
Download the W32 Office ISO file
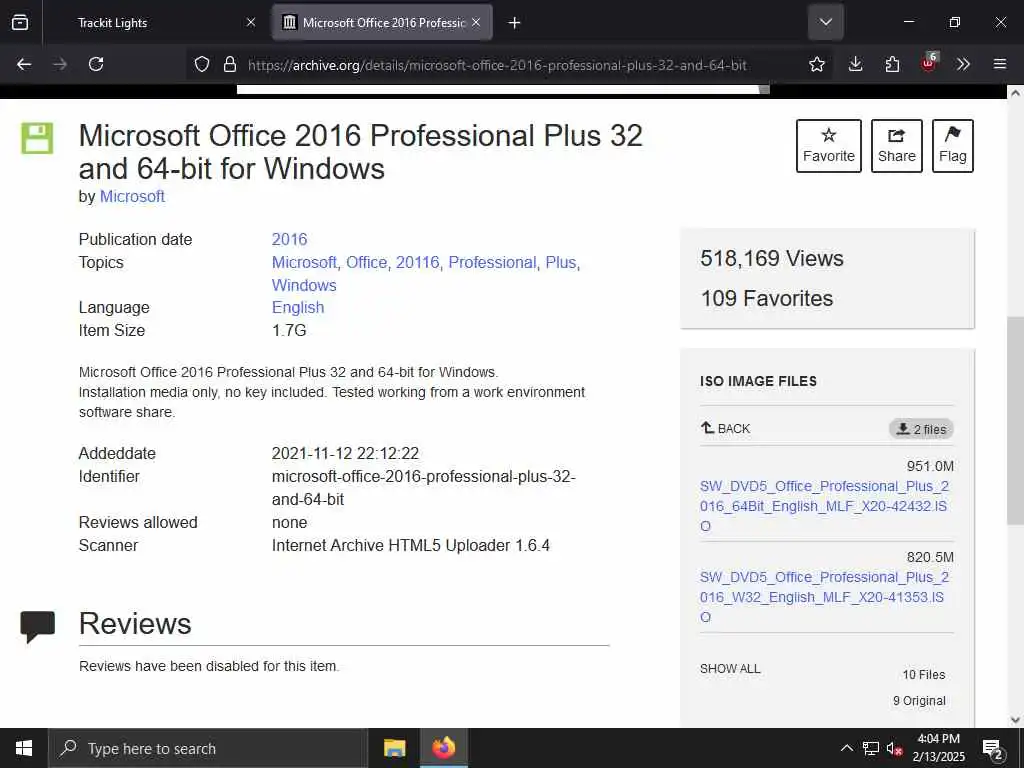pyautogui.click(x=824, y=597)
